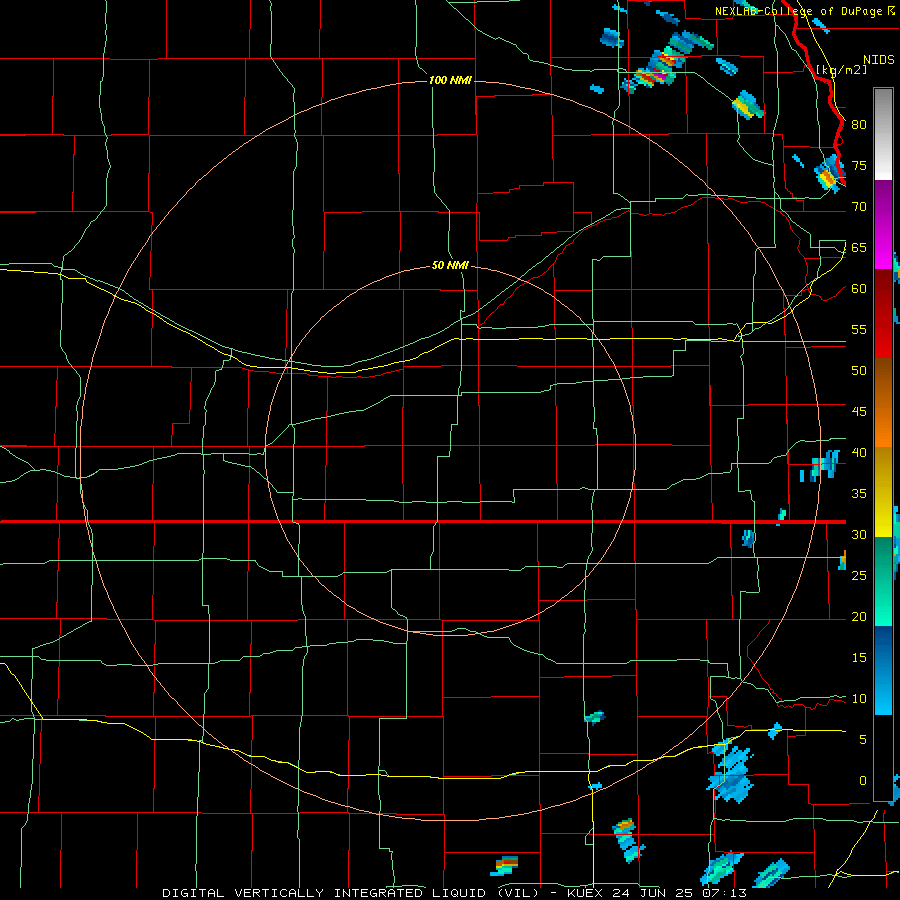Click the 10 value on the color scale
The height and width of the screenshot is (900, 900).
pos(859,699)
